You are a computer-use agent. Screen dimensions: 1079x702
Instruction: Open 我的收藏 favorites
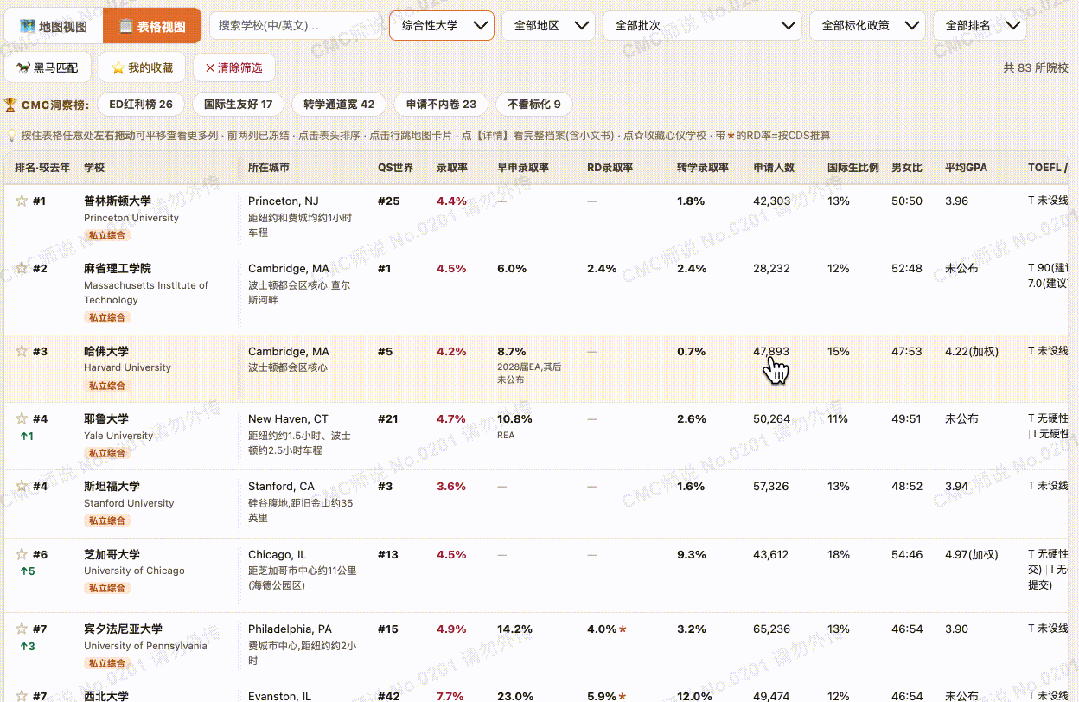tap(142, 67)
